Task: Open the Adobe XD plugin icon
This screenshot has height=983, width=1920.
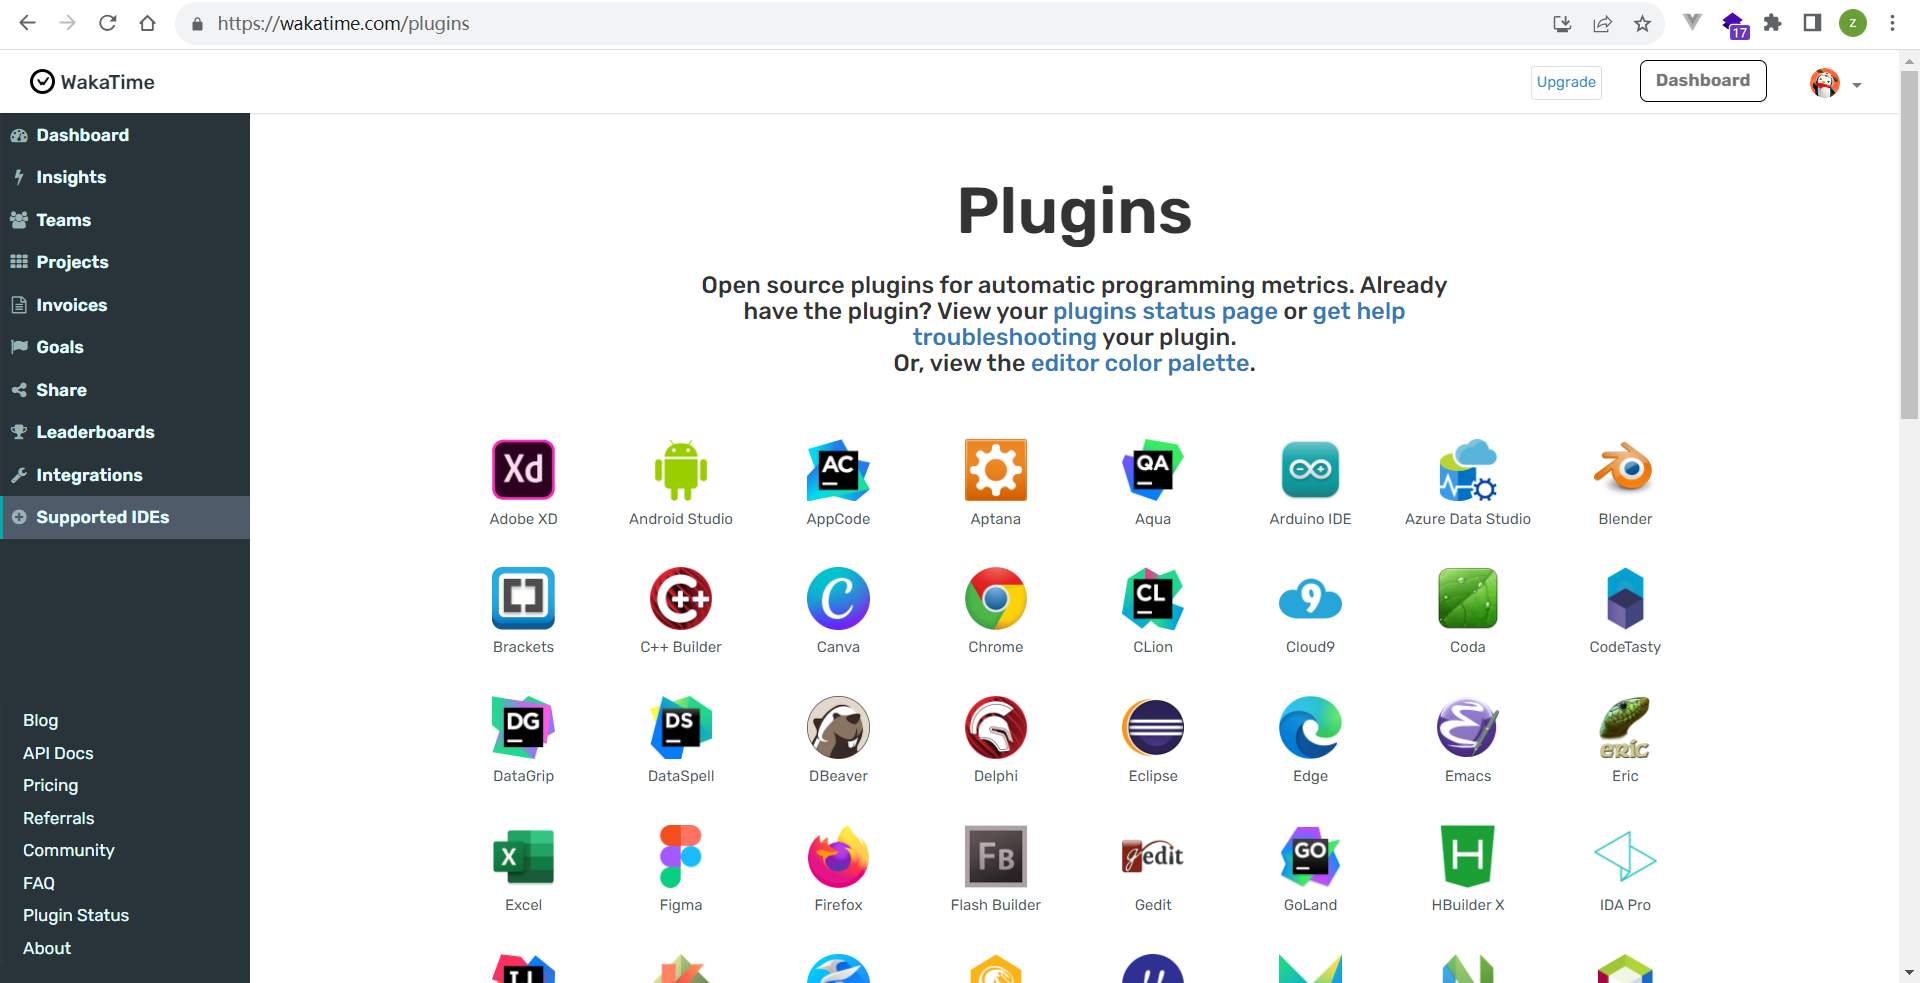Action: (x=523, y=470)
